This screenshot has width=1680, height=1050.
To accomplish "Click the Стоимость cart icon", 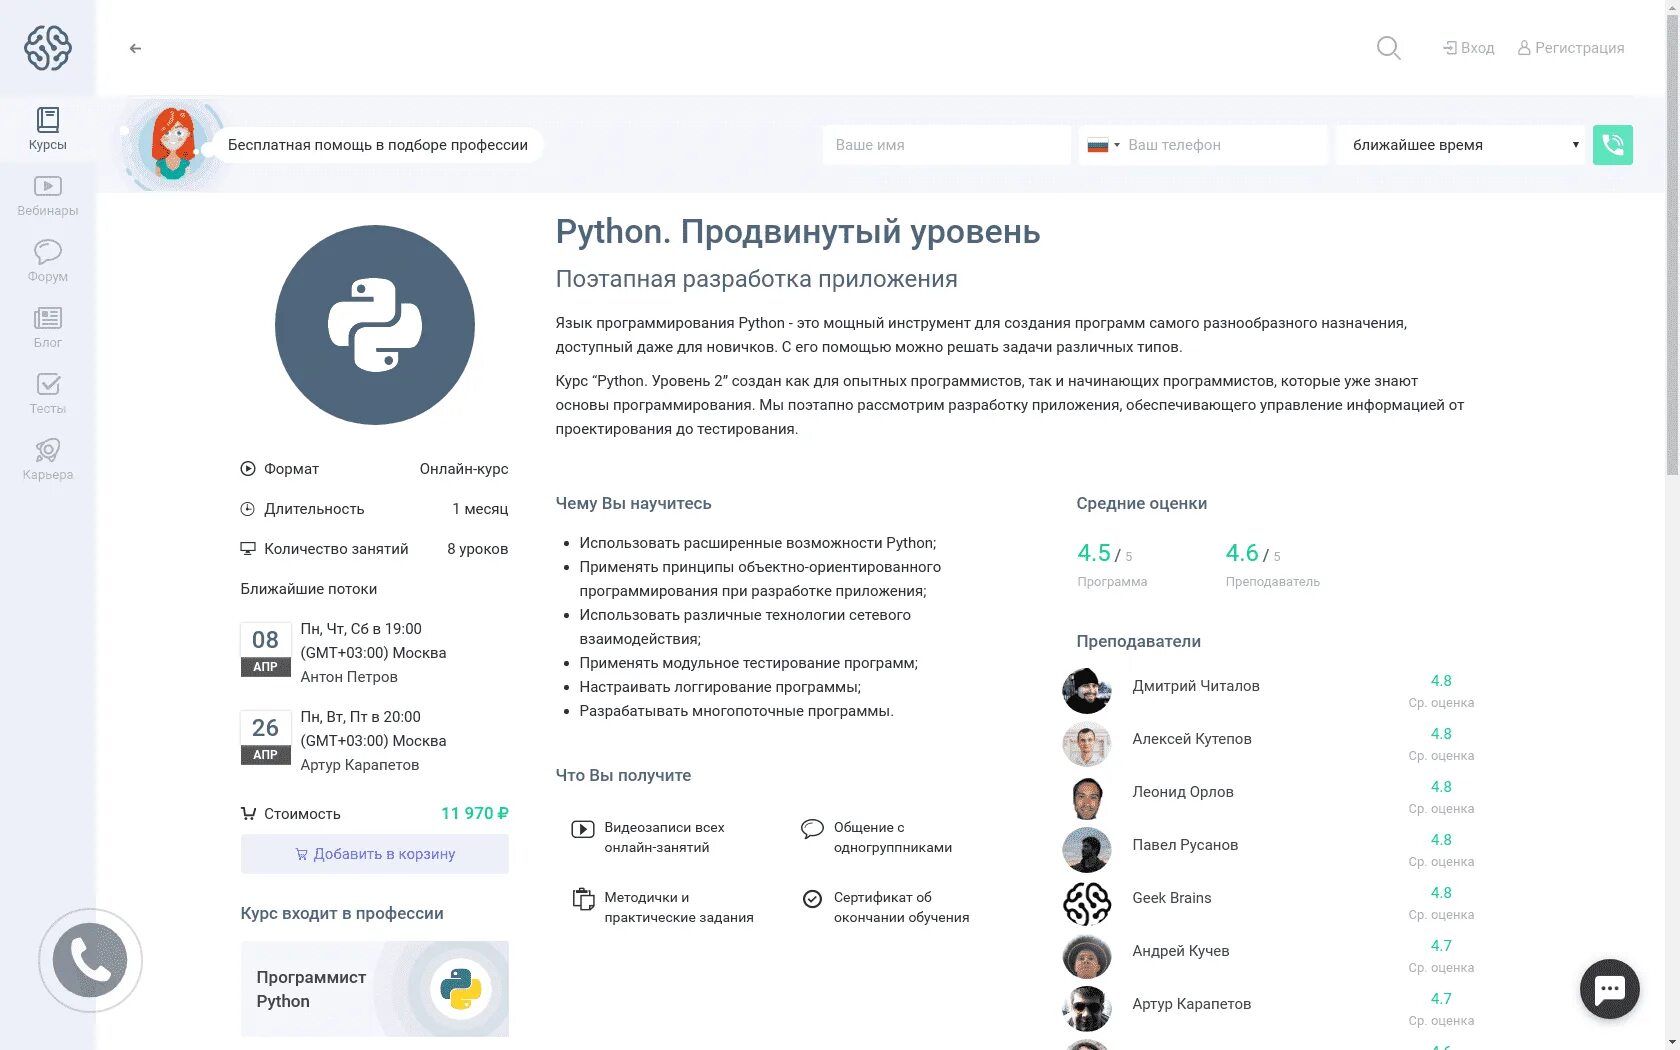I will point(248,814).
